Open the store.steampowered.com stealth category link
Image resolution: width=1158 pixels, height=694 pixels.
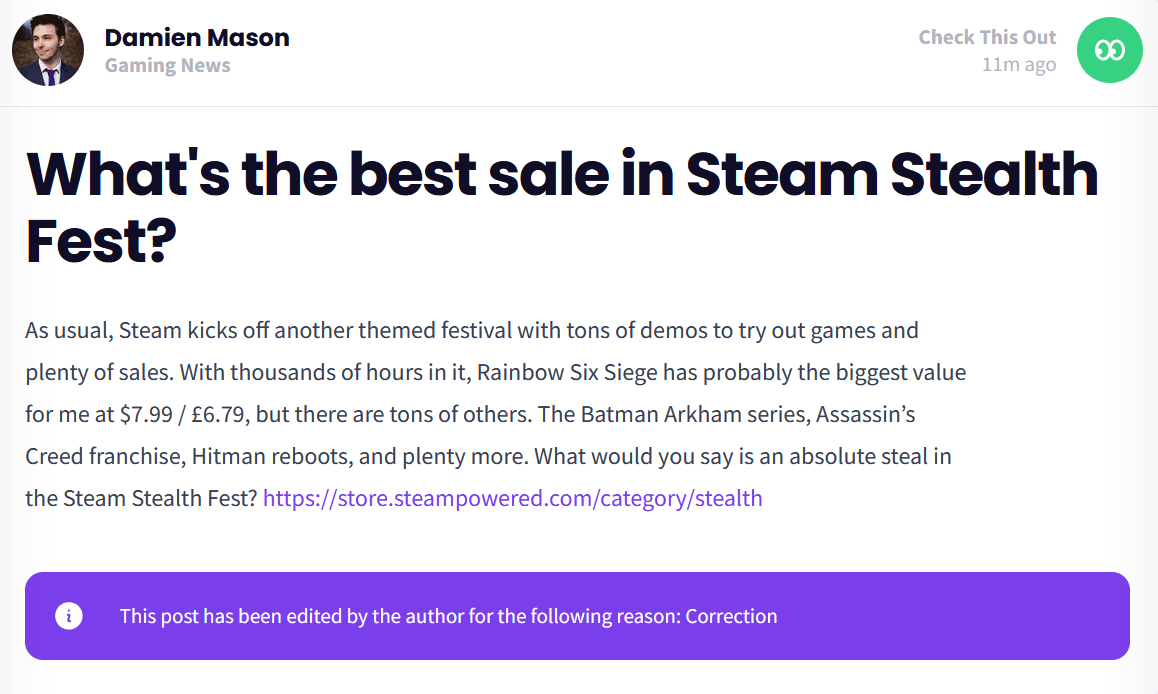[x=513, y=498]
